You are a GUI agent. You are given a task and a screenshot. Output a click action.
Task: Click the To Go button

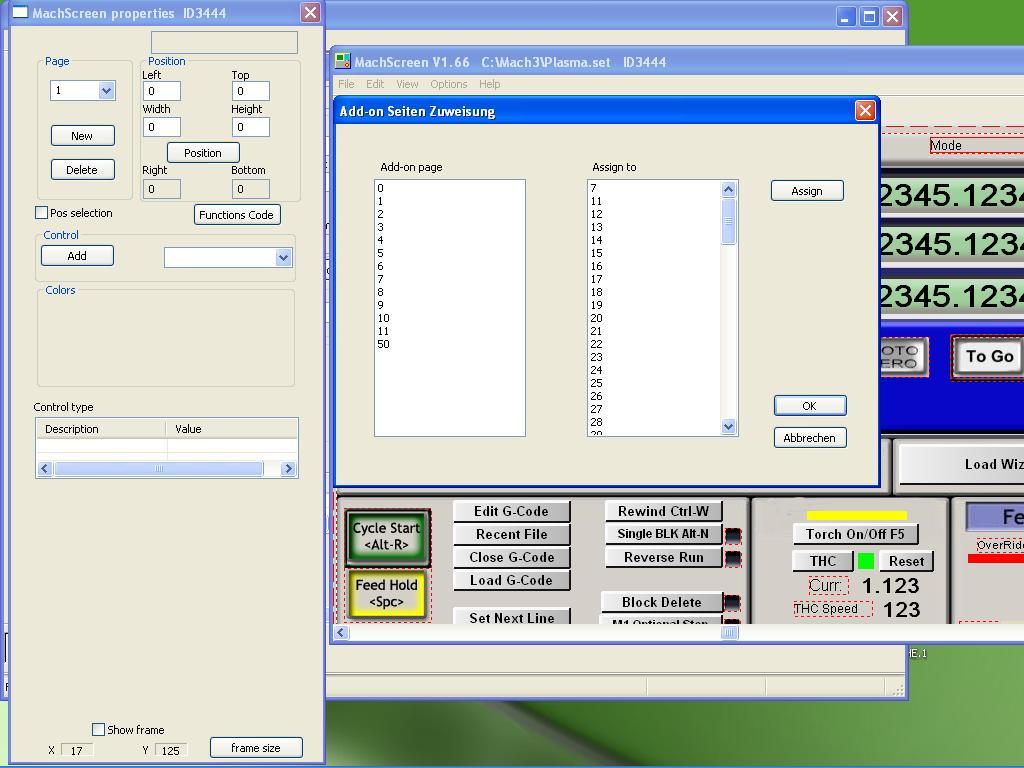[989, 357]
